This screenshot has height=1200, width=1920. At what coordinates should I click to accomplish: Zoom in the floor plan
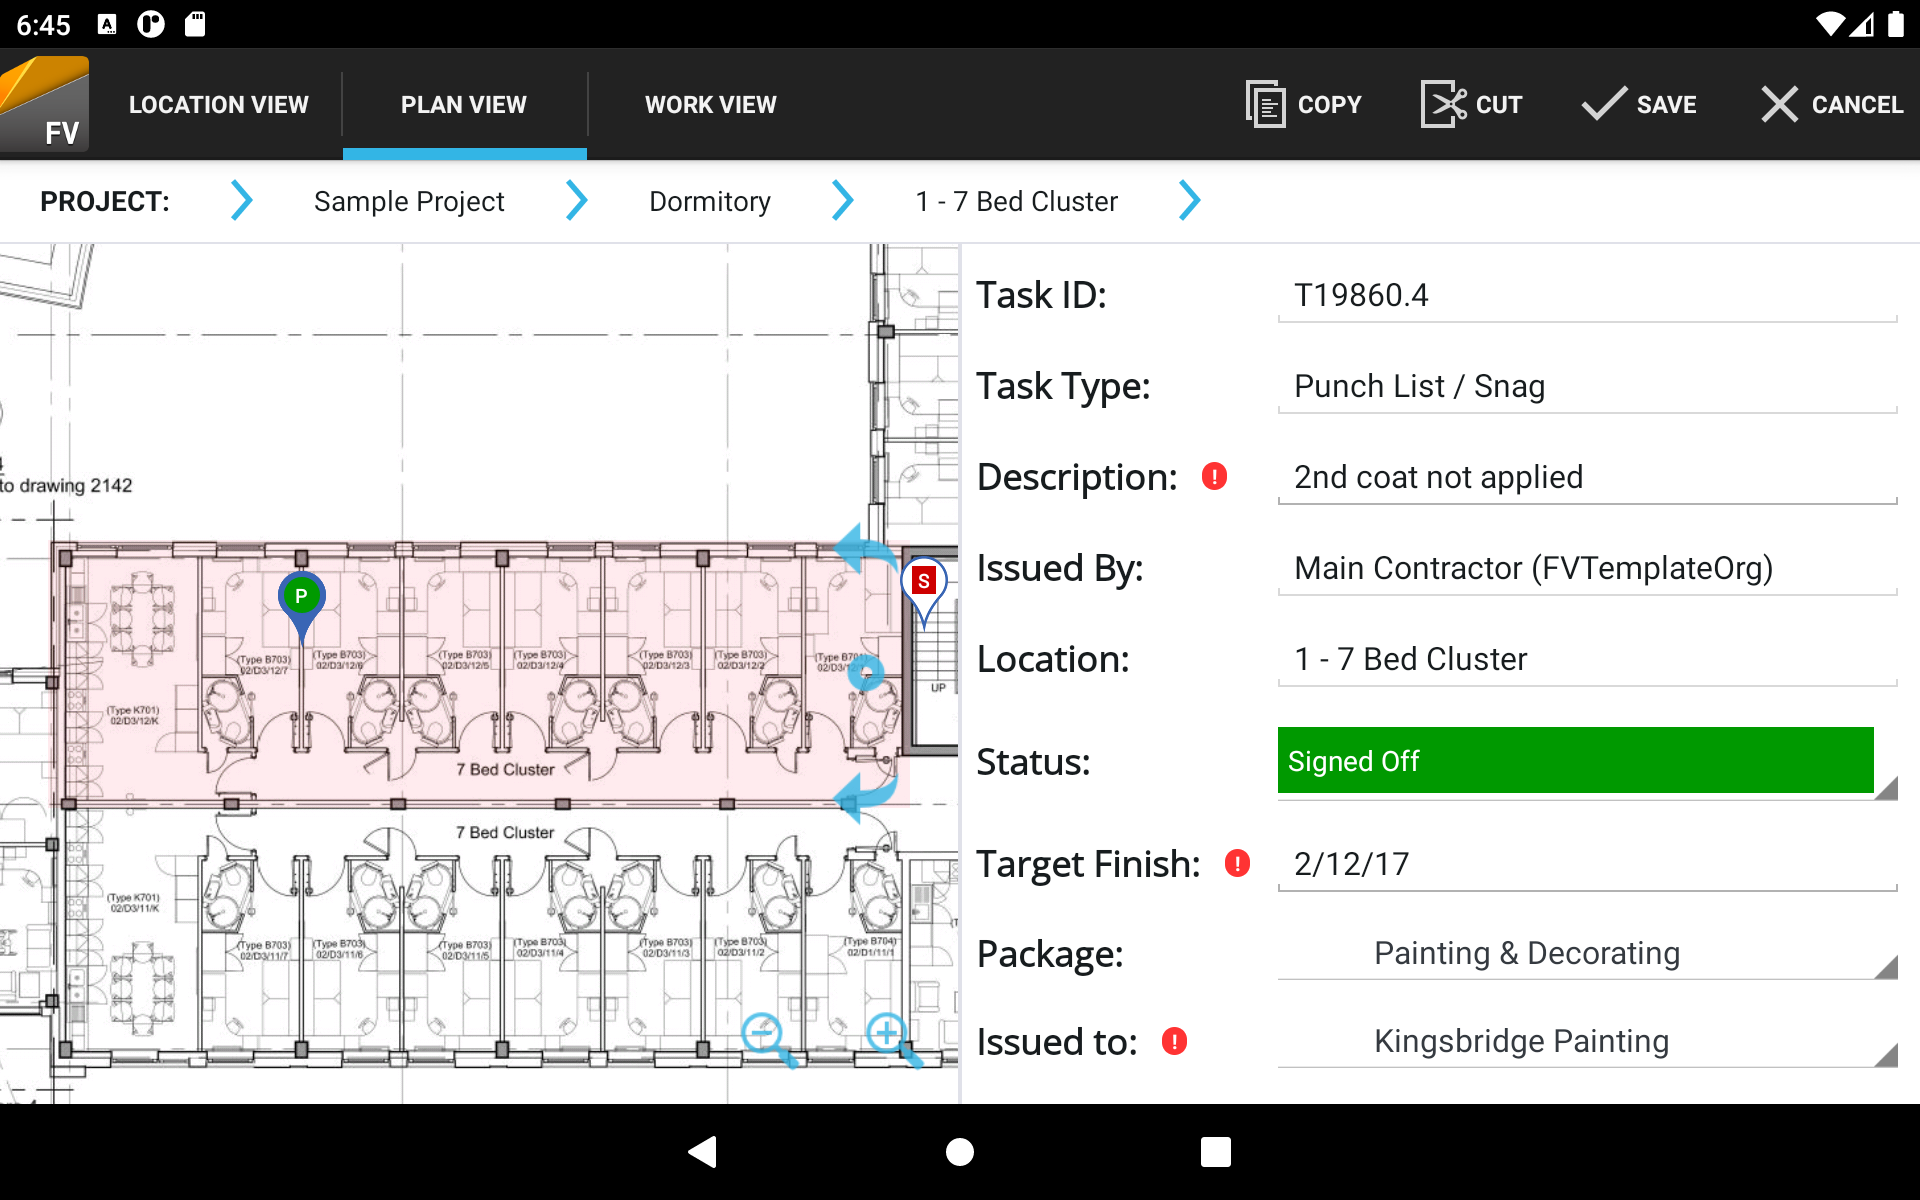point(893,1040)
